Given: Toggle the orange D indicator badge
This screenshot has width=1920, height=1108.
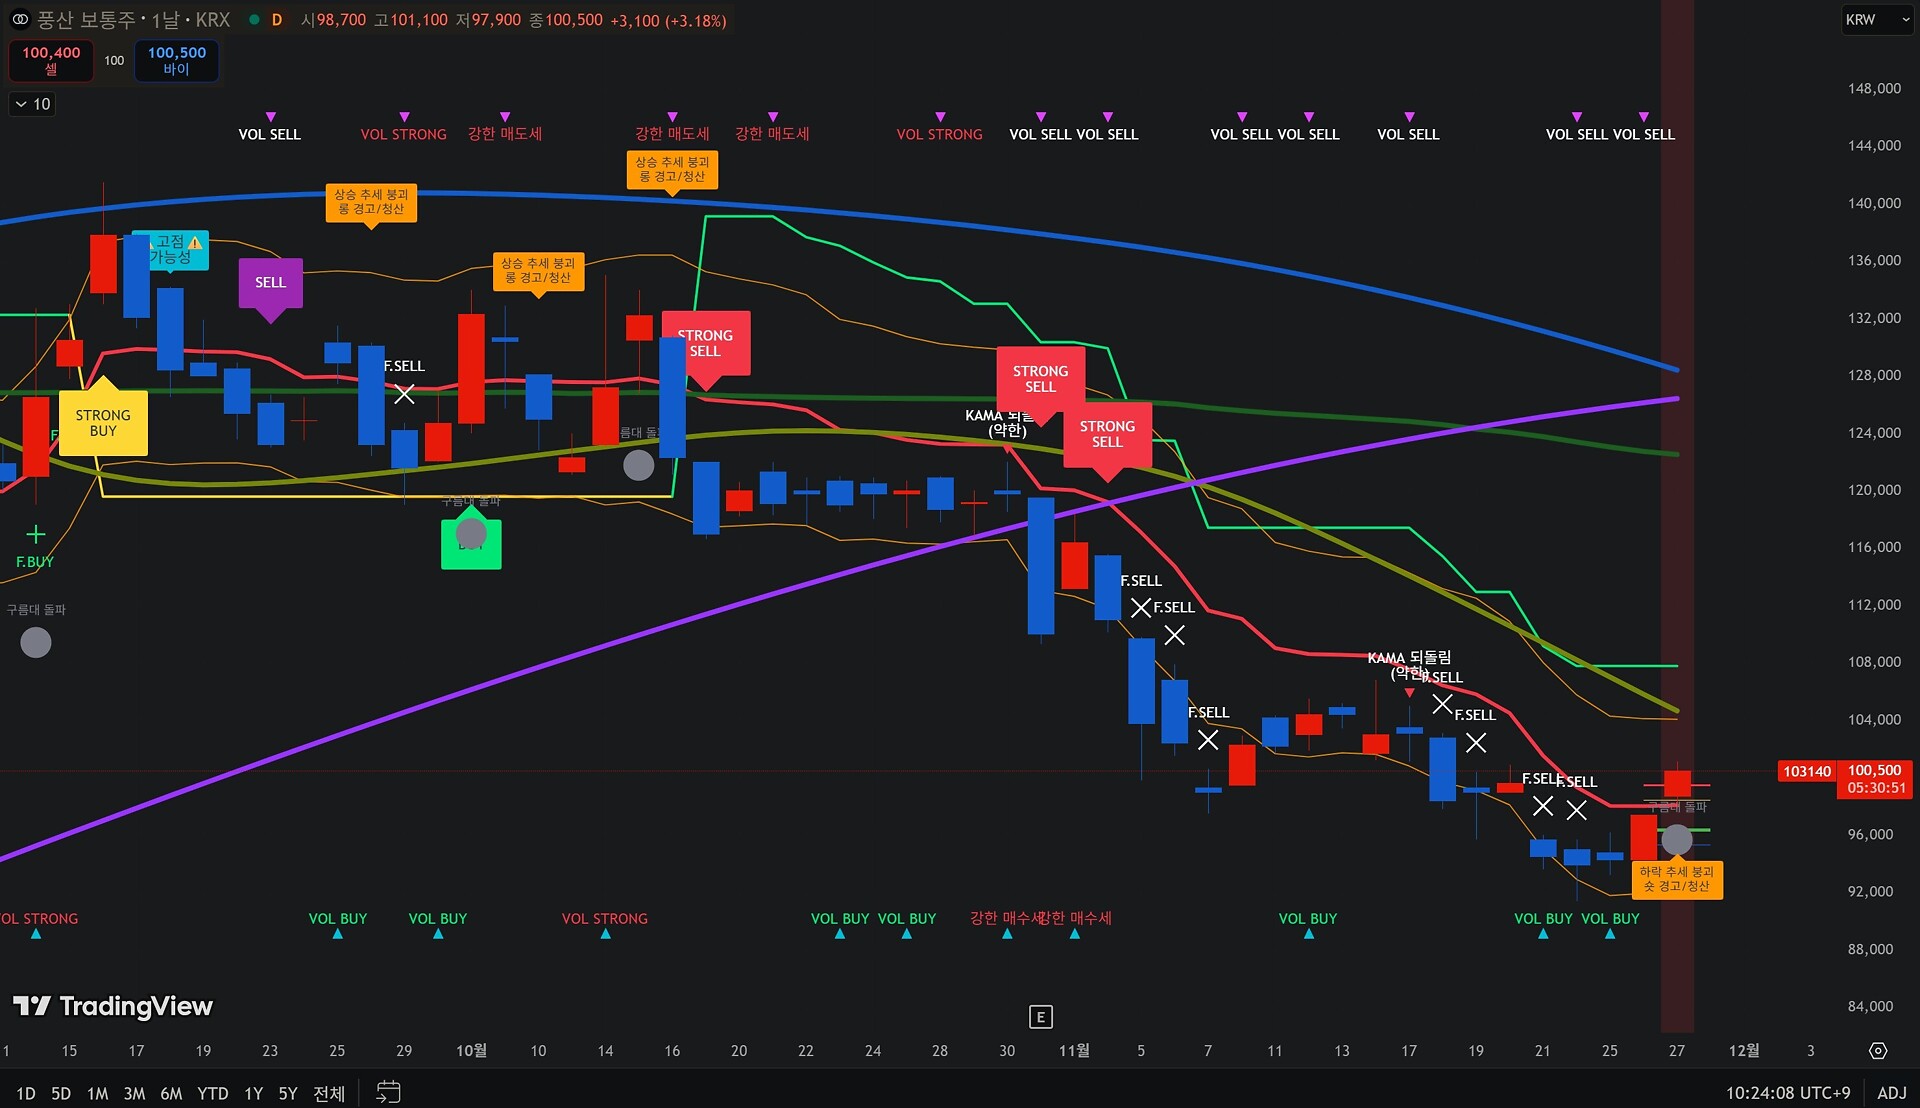Looking at the screenshot, I should pos(277,20).
